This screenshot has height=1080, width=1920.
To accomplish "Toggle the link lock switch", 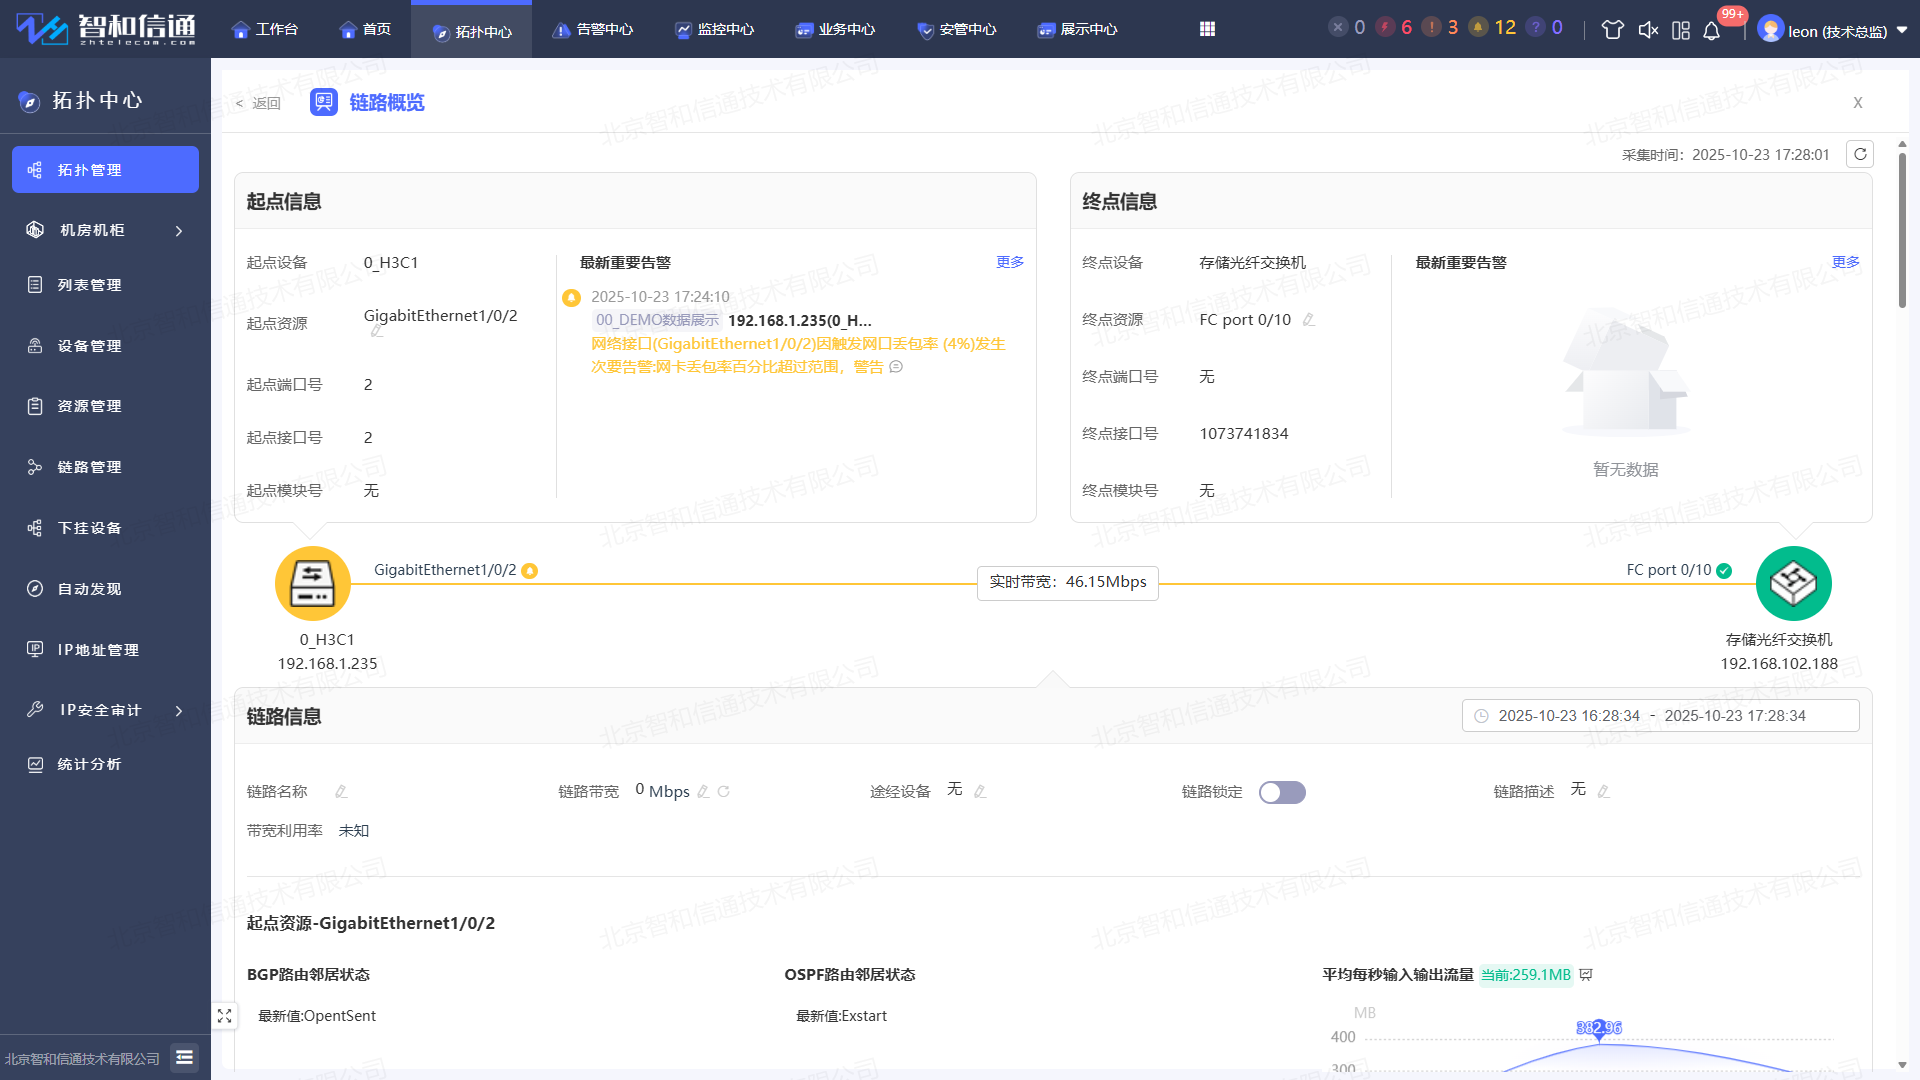I will coord(1282,792).
